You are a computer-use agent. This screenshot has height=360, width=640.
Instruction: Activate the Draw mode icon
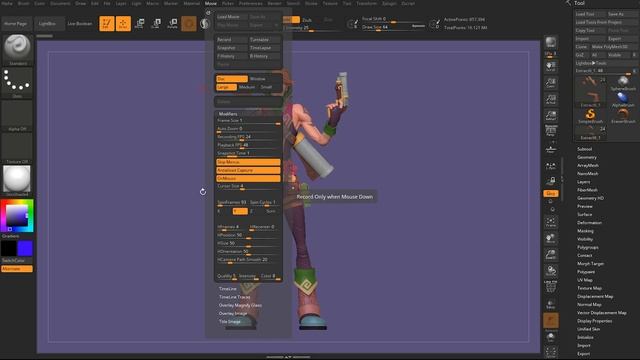[x=123, y=24]
